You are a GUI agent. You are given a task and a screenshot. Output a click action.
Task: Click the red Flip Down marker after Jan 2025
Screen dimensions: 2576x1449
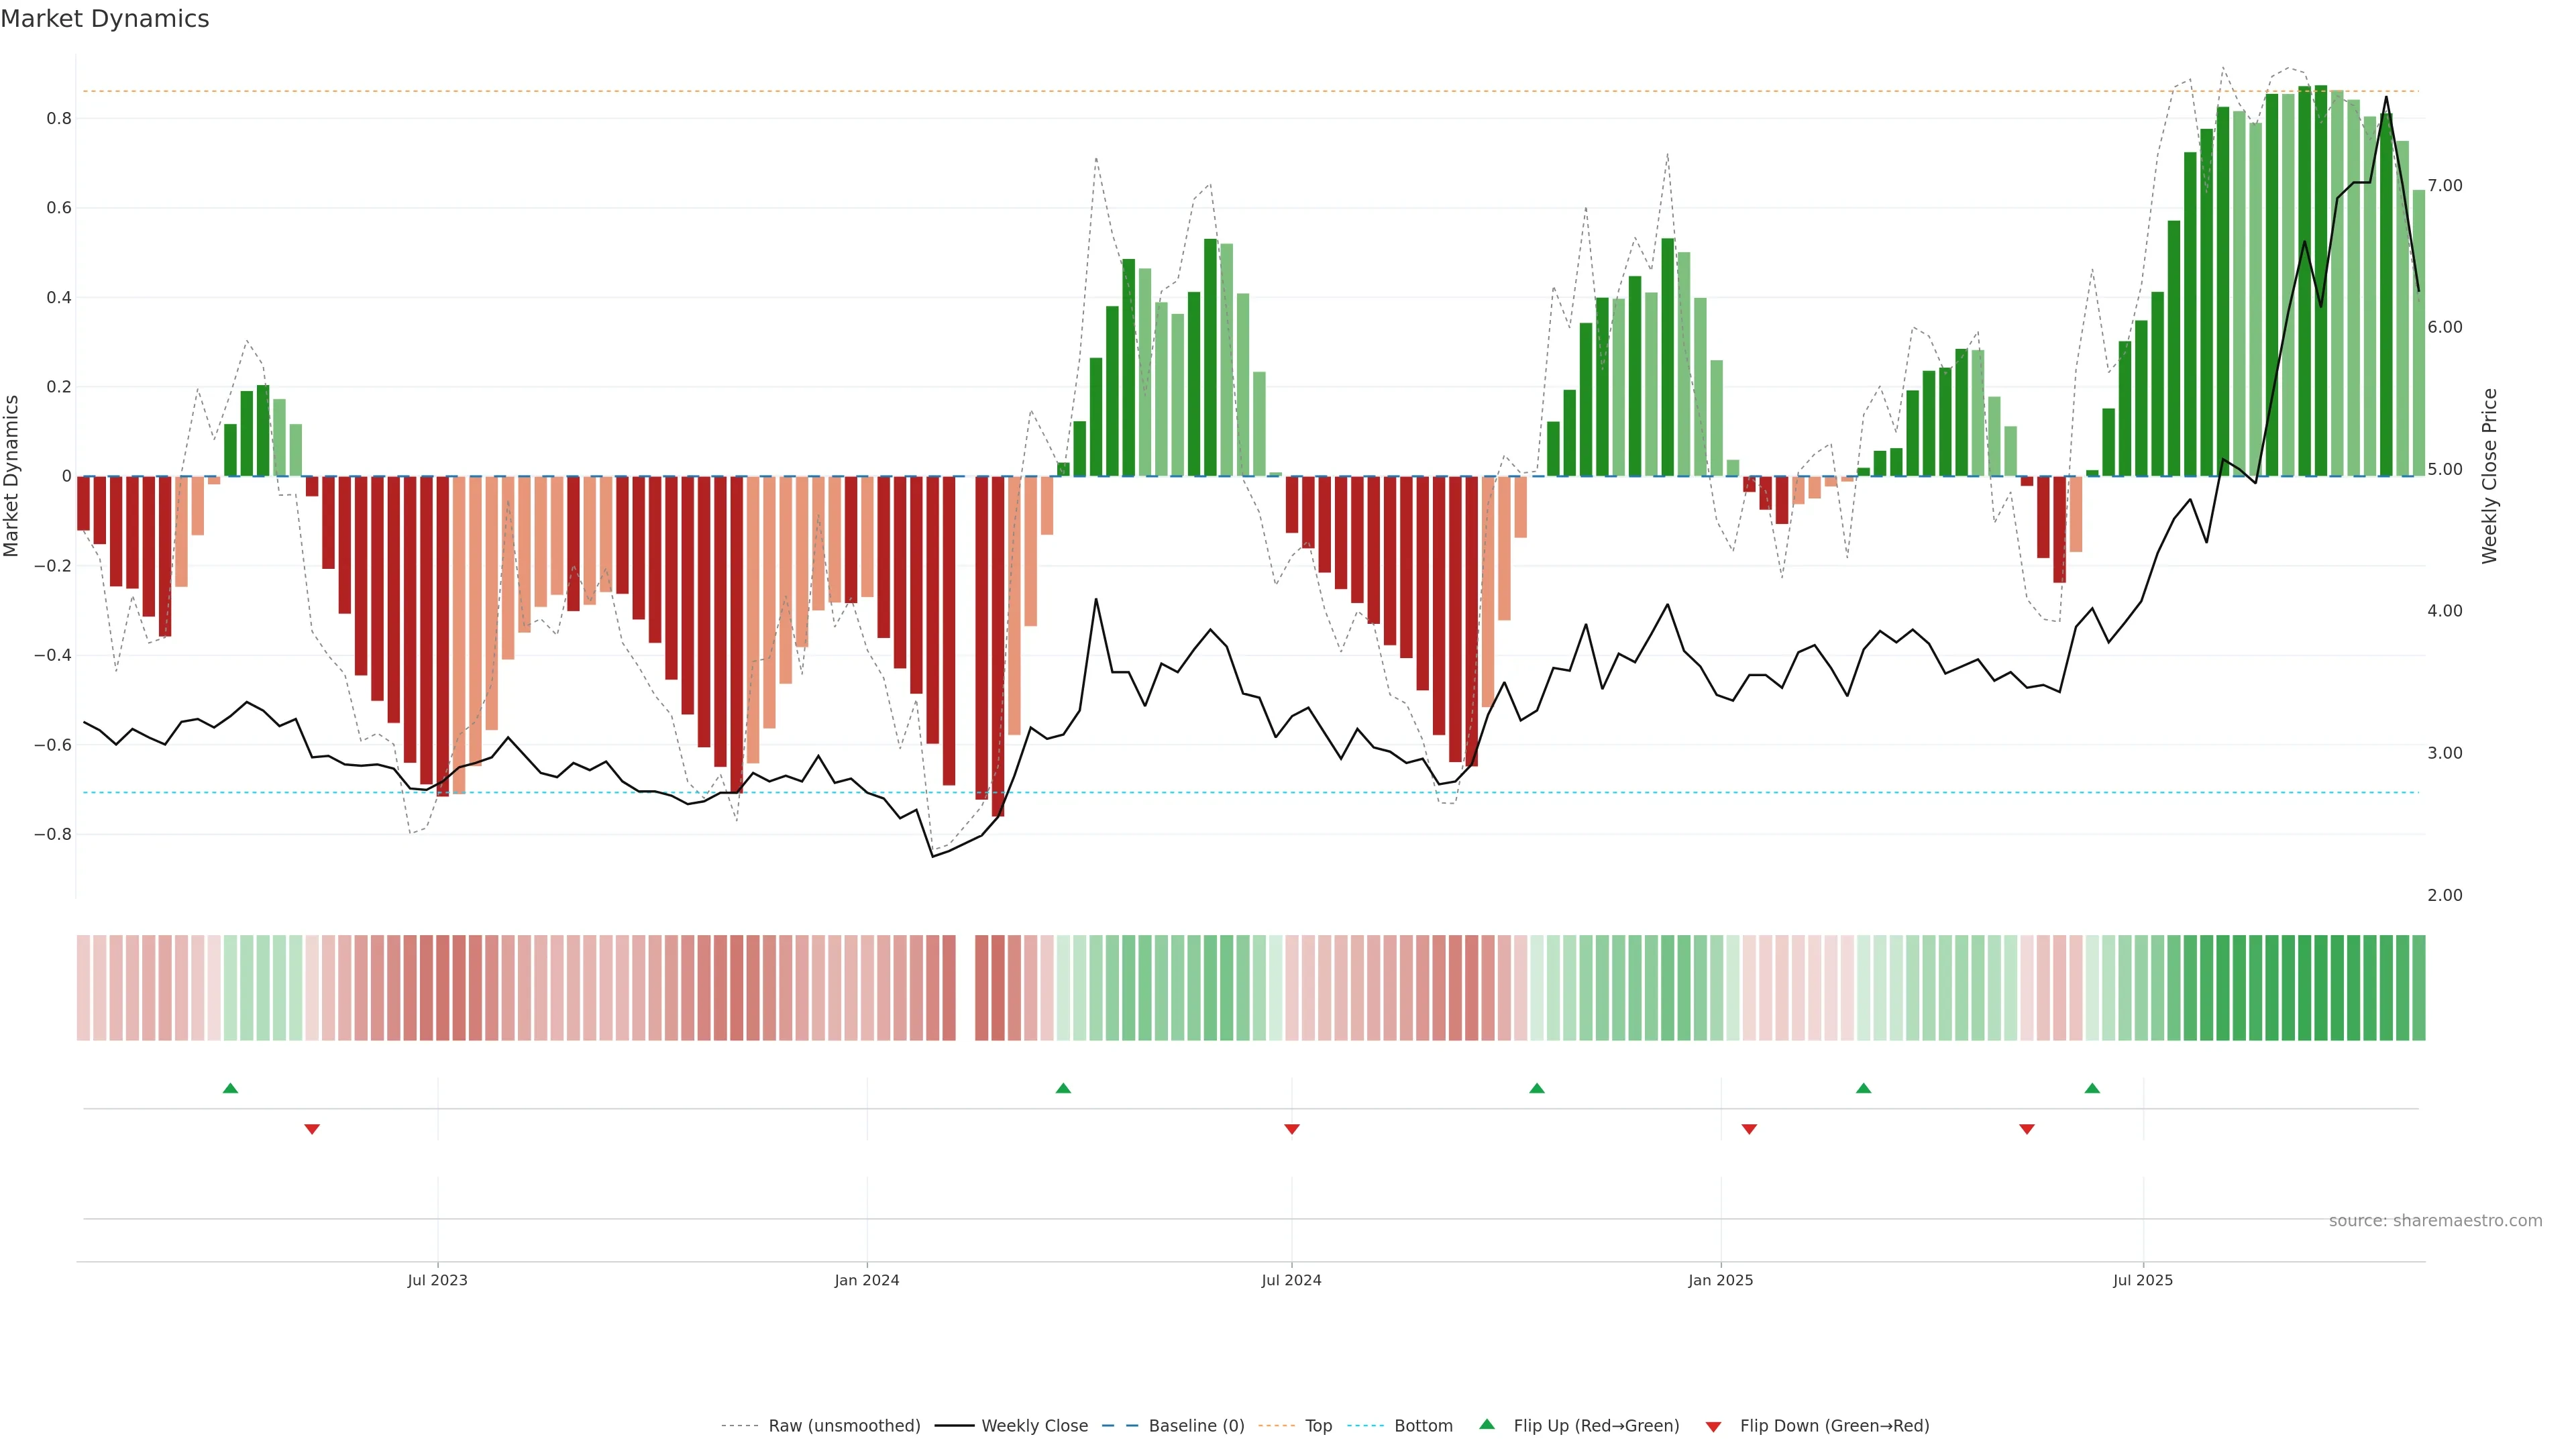[1749, 1129]
